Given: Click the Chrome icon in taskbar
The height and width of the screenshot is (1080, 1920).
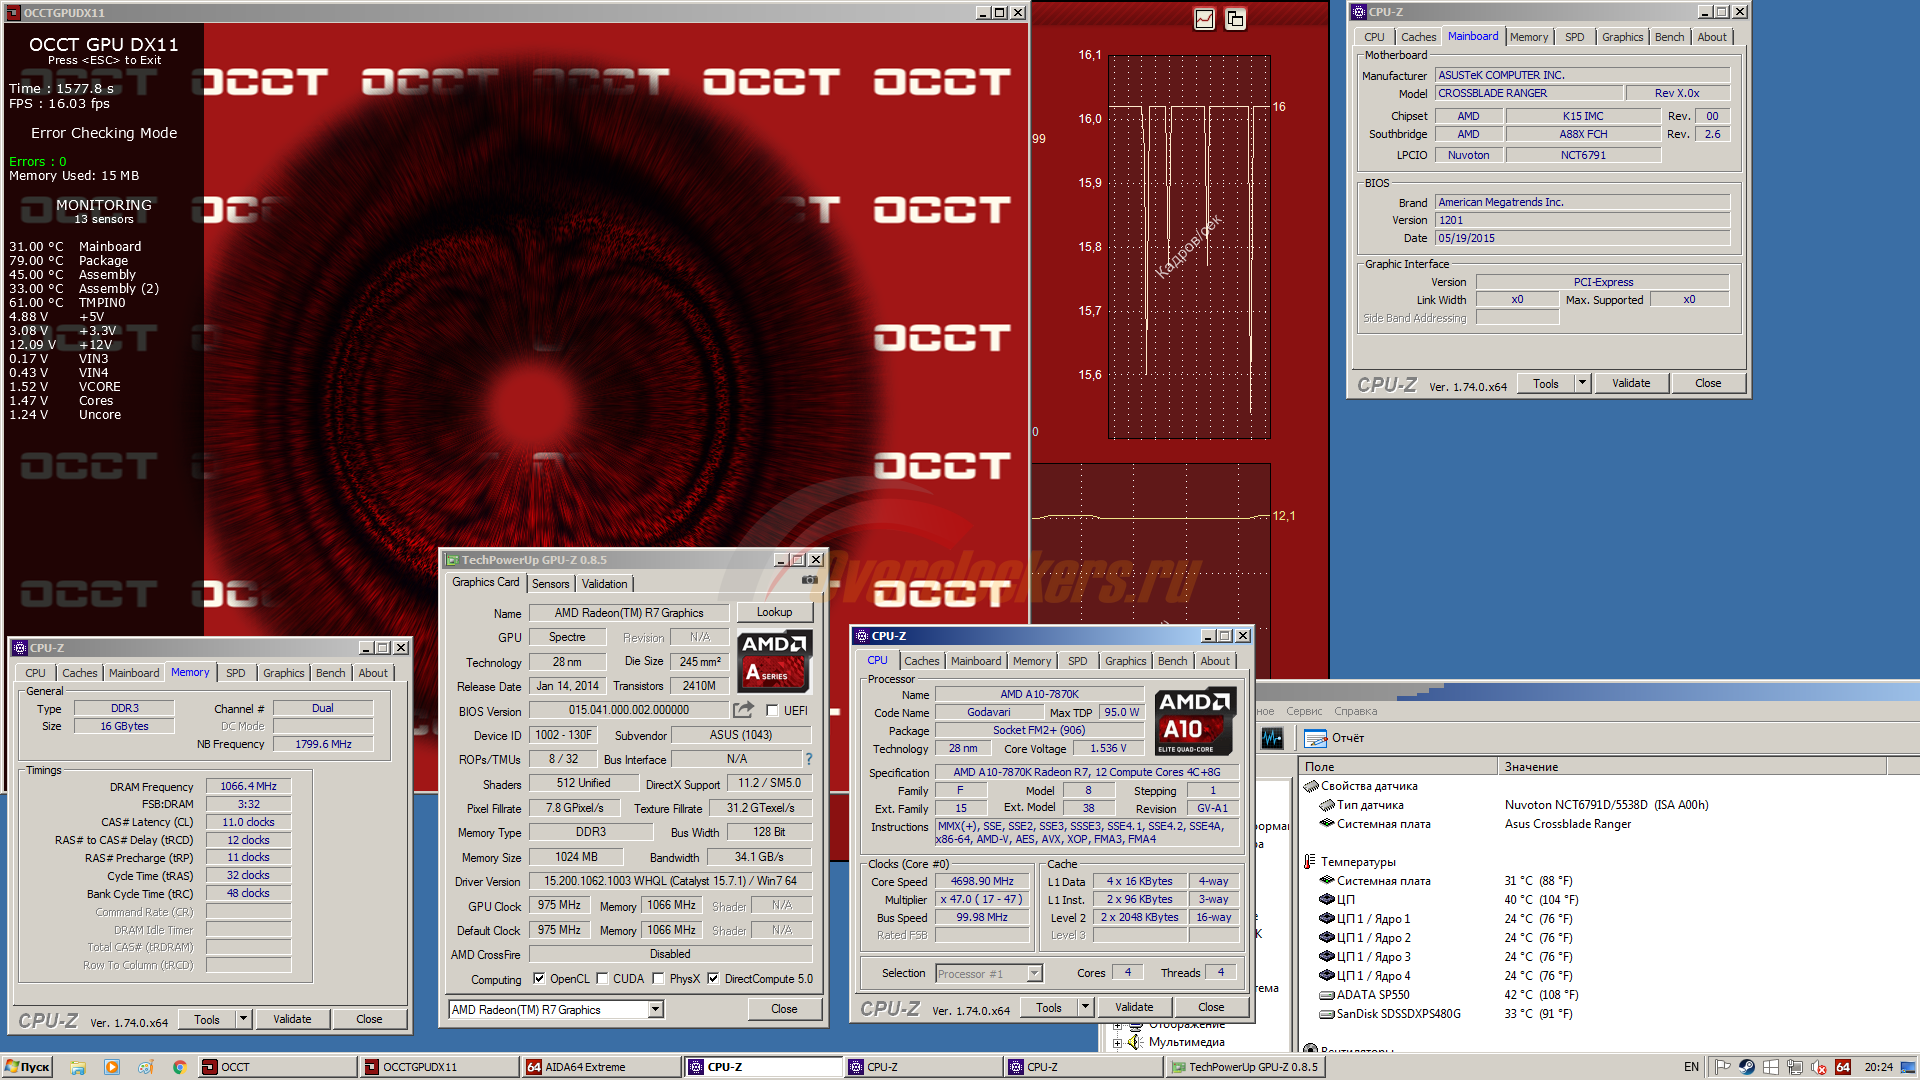Looking at the screenshot, I should click(x=180, y=1067).
